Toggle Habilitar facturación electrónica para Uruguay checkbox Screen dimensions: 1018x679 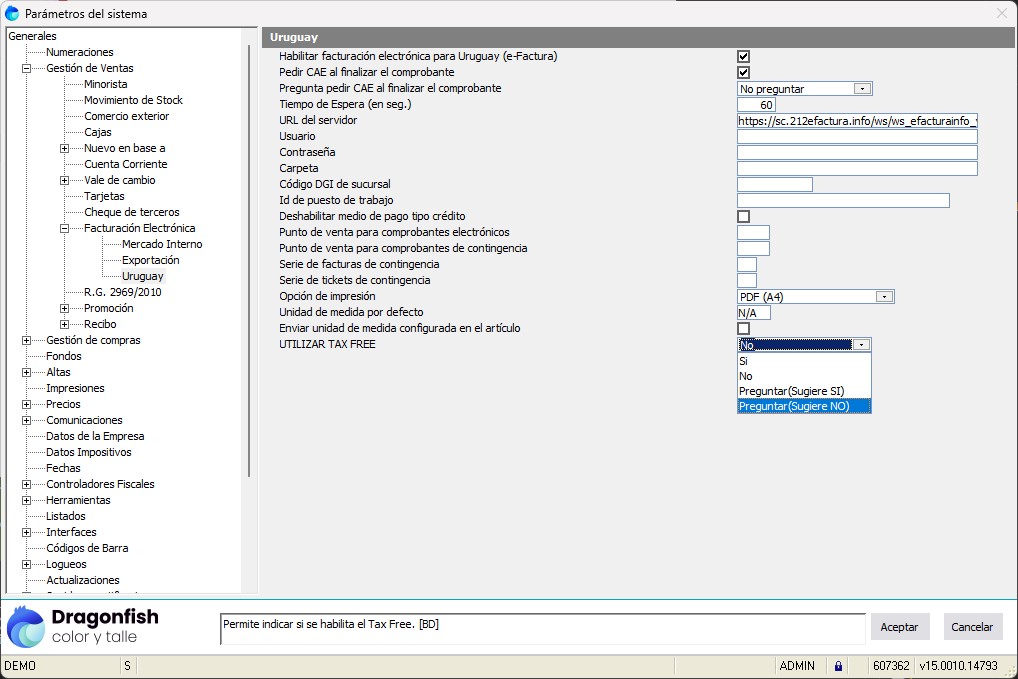pyautogui.click(x=743, y=57)
